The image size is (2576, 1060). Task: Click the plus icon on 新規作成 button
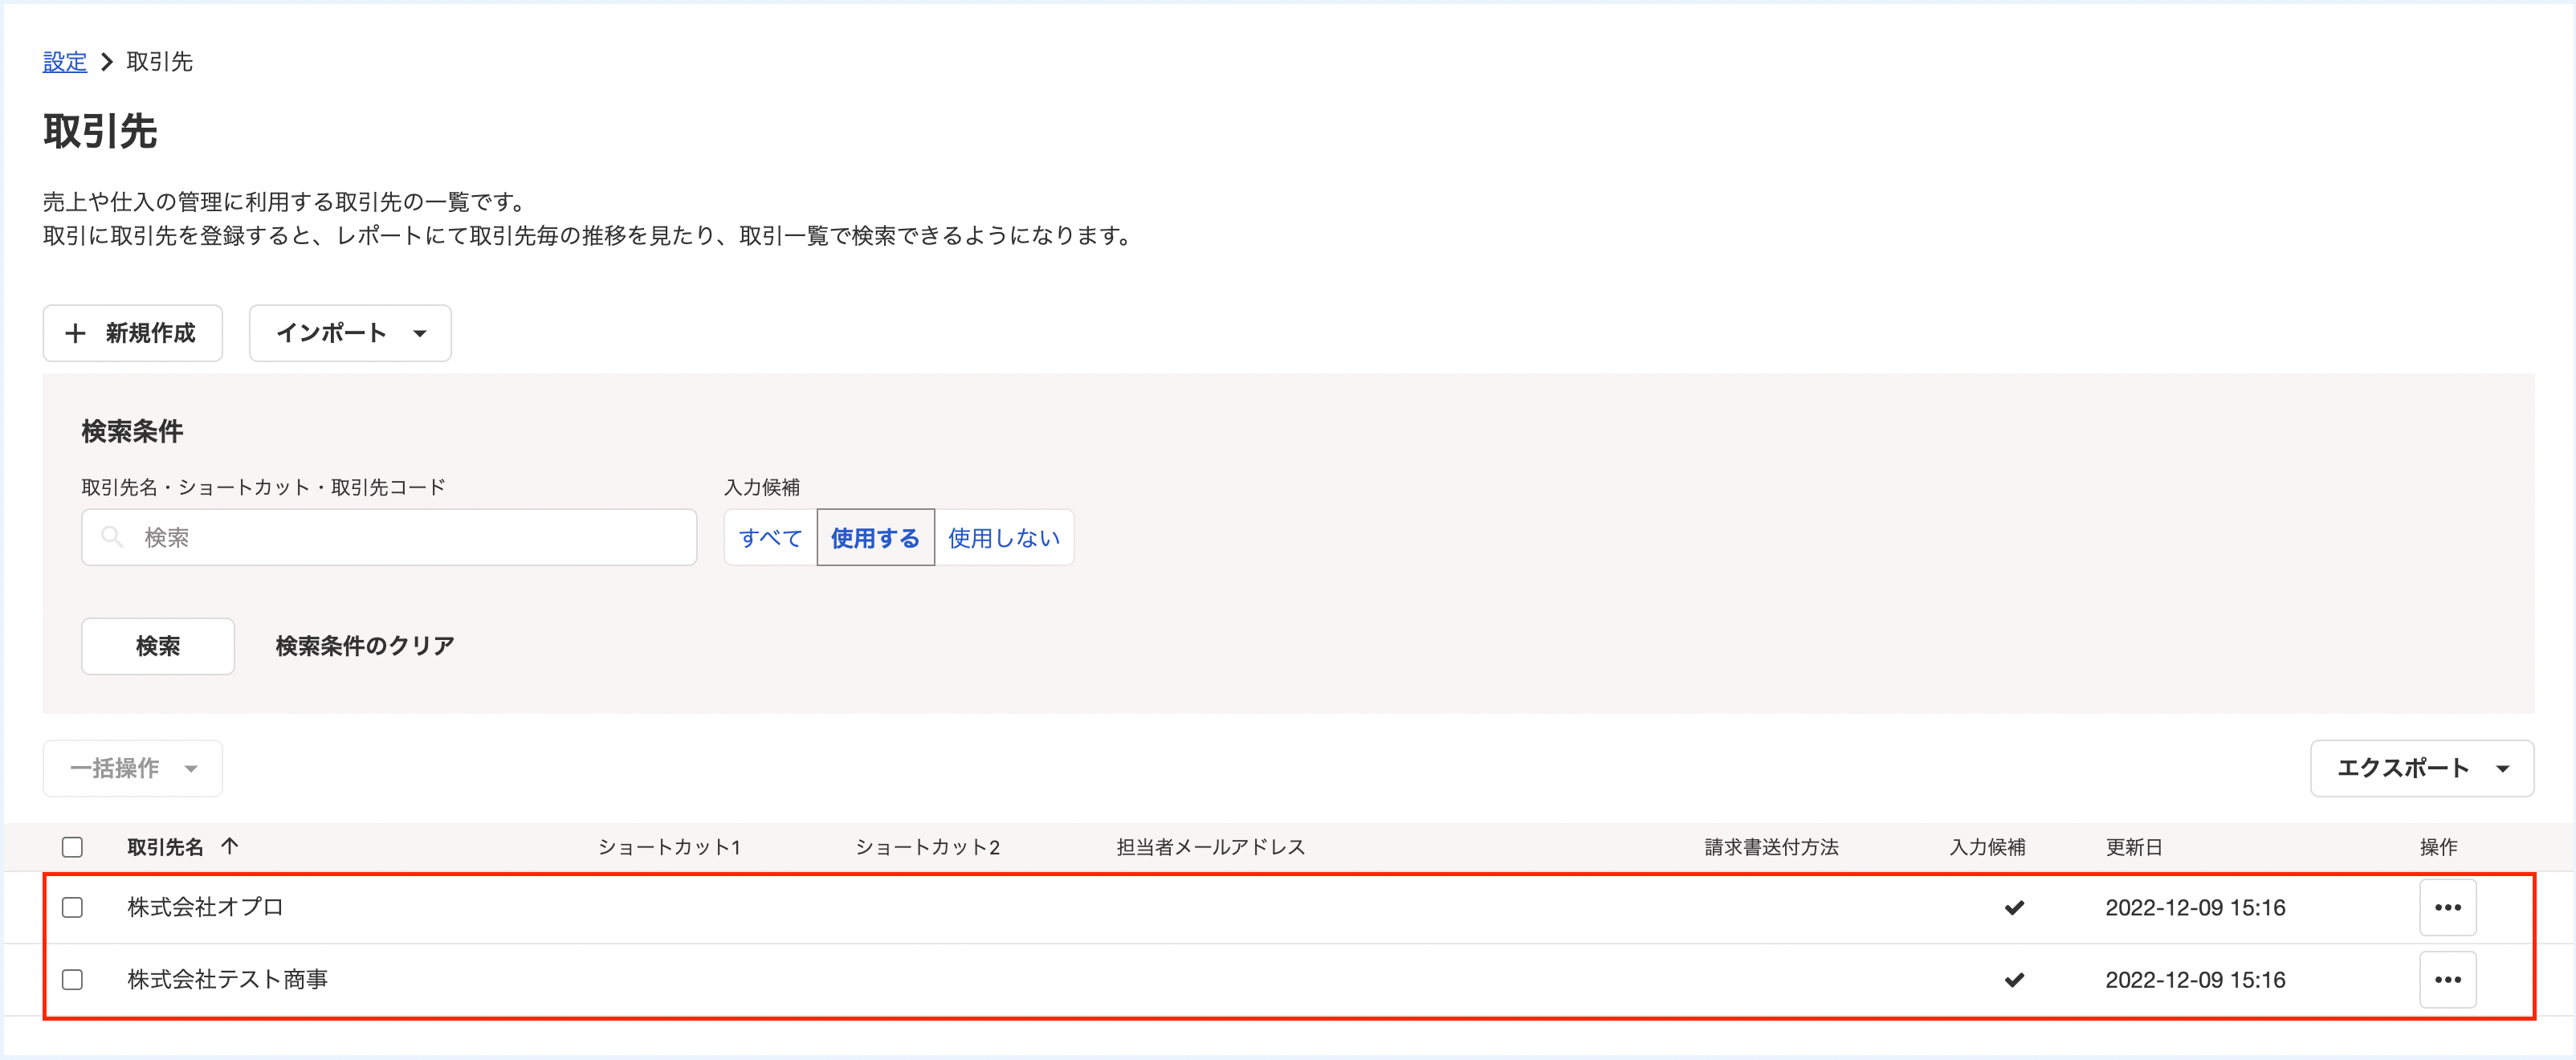pyautogui.click(x=75, y=333)
